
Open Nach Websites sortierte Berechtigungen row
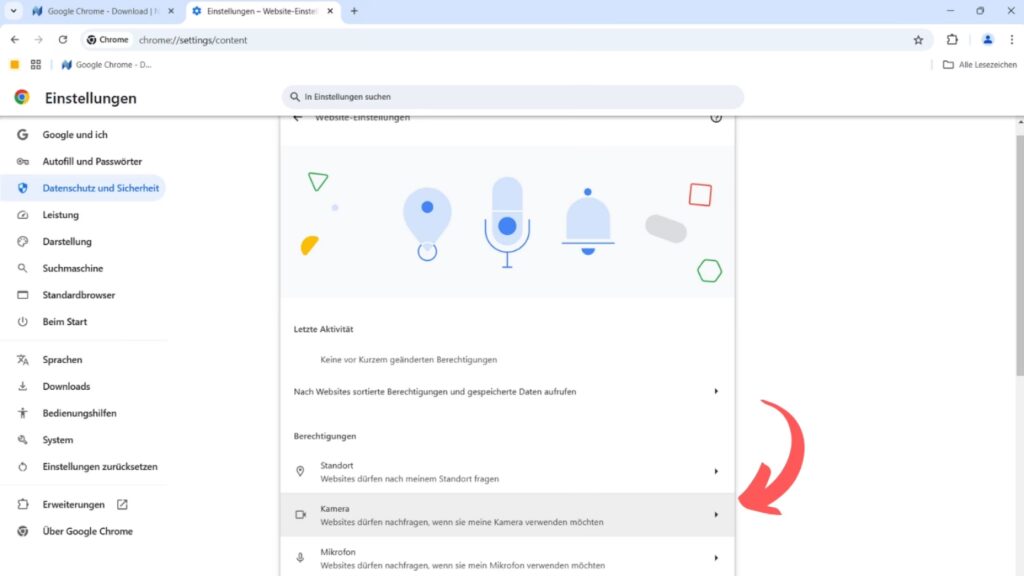[x=507, y=392]
